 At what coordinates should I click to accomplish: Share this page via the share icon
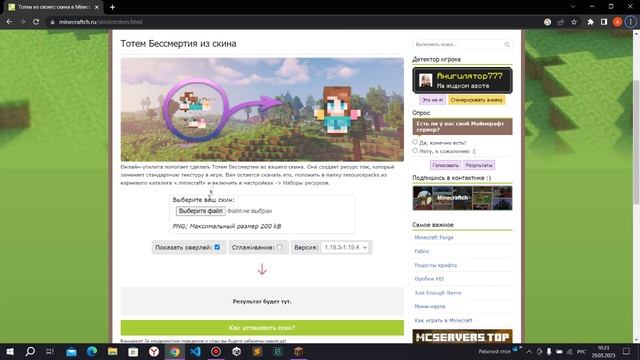[x=561, y=22]
